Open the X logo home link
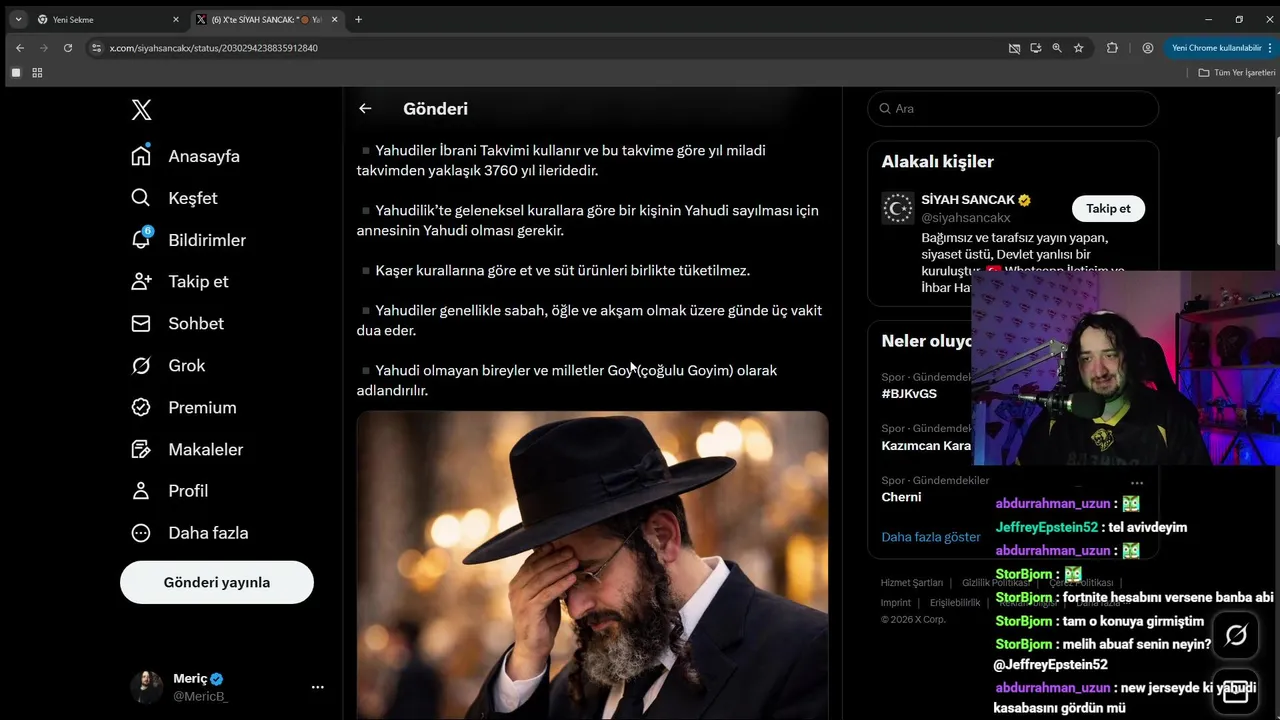The width and height of the screenshot is (1280, 720). click(x=141, y=110)
